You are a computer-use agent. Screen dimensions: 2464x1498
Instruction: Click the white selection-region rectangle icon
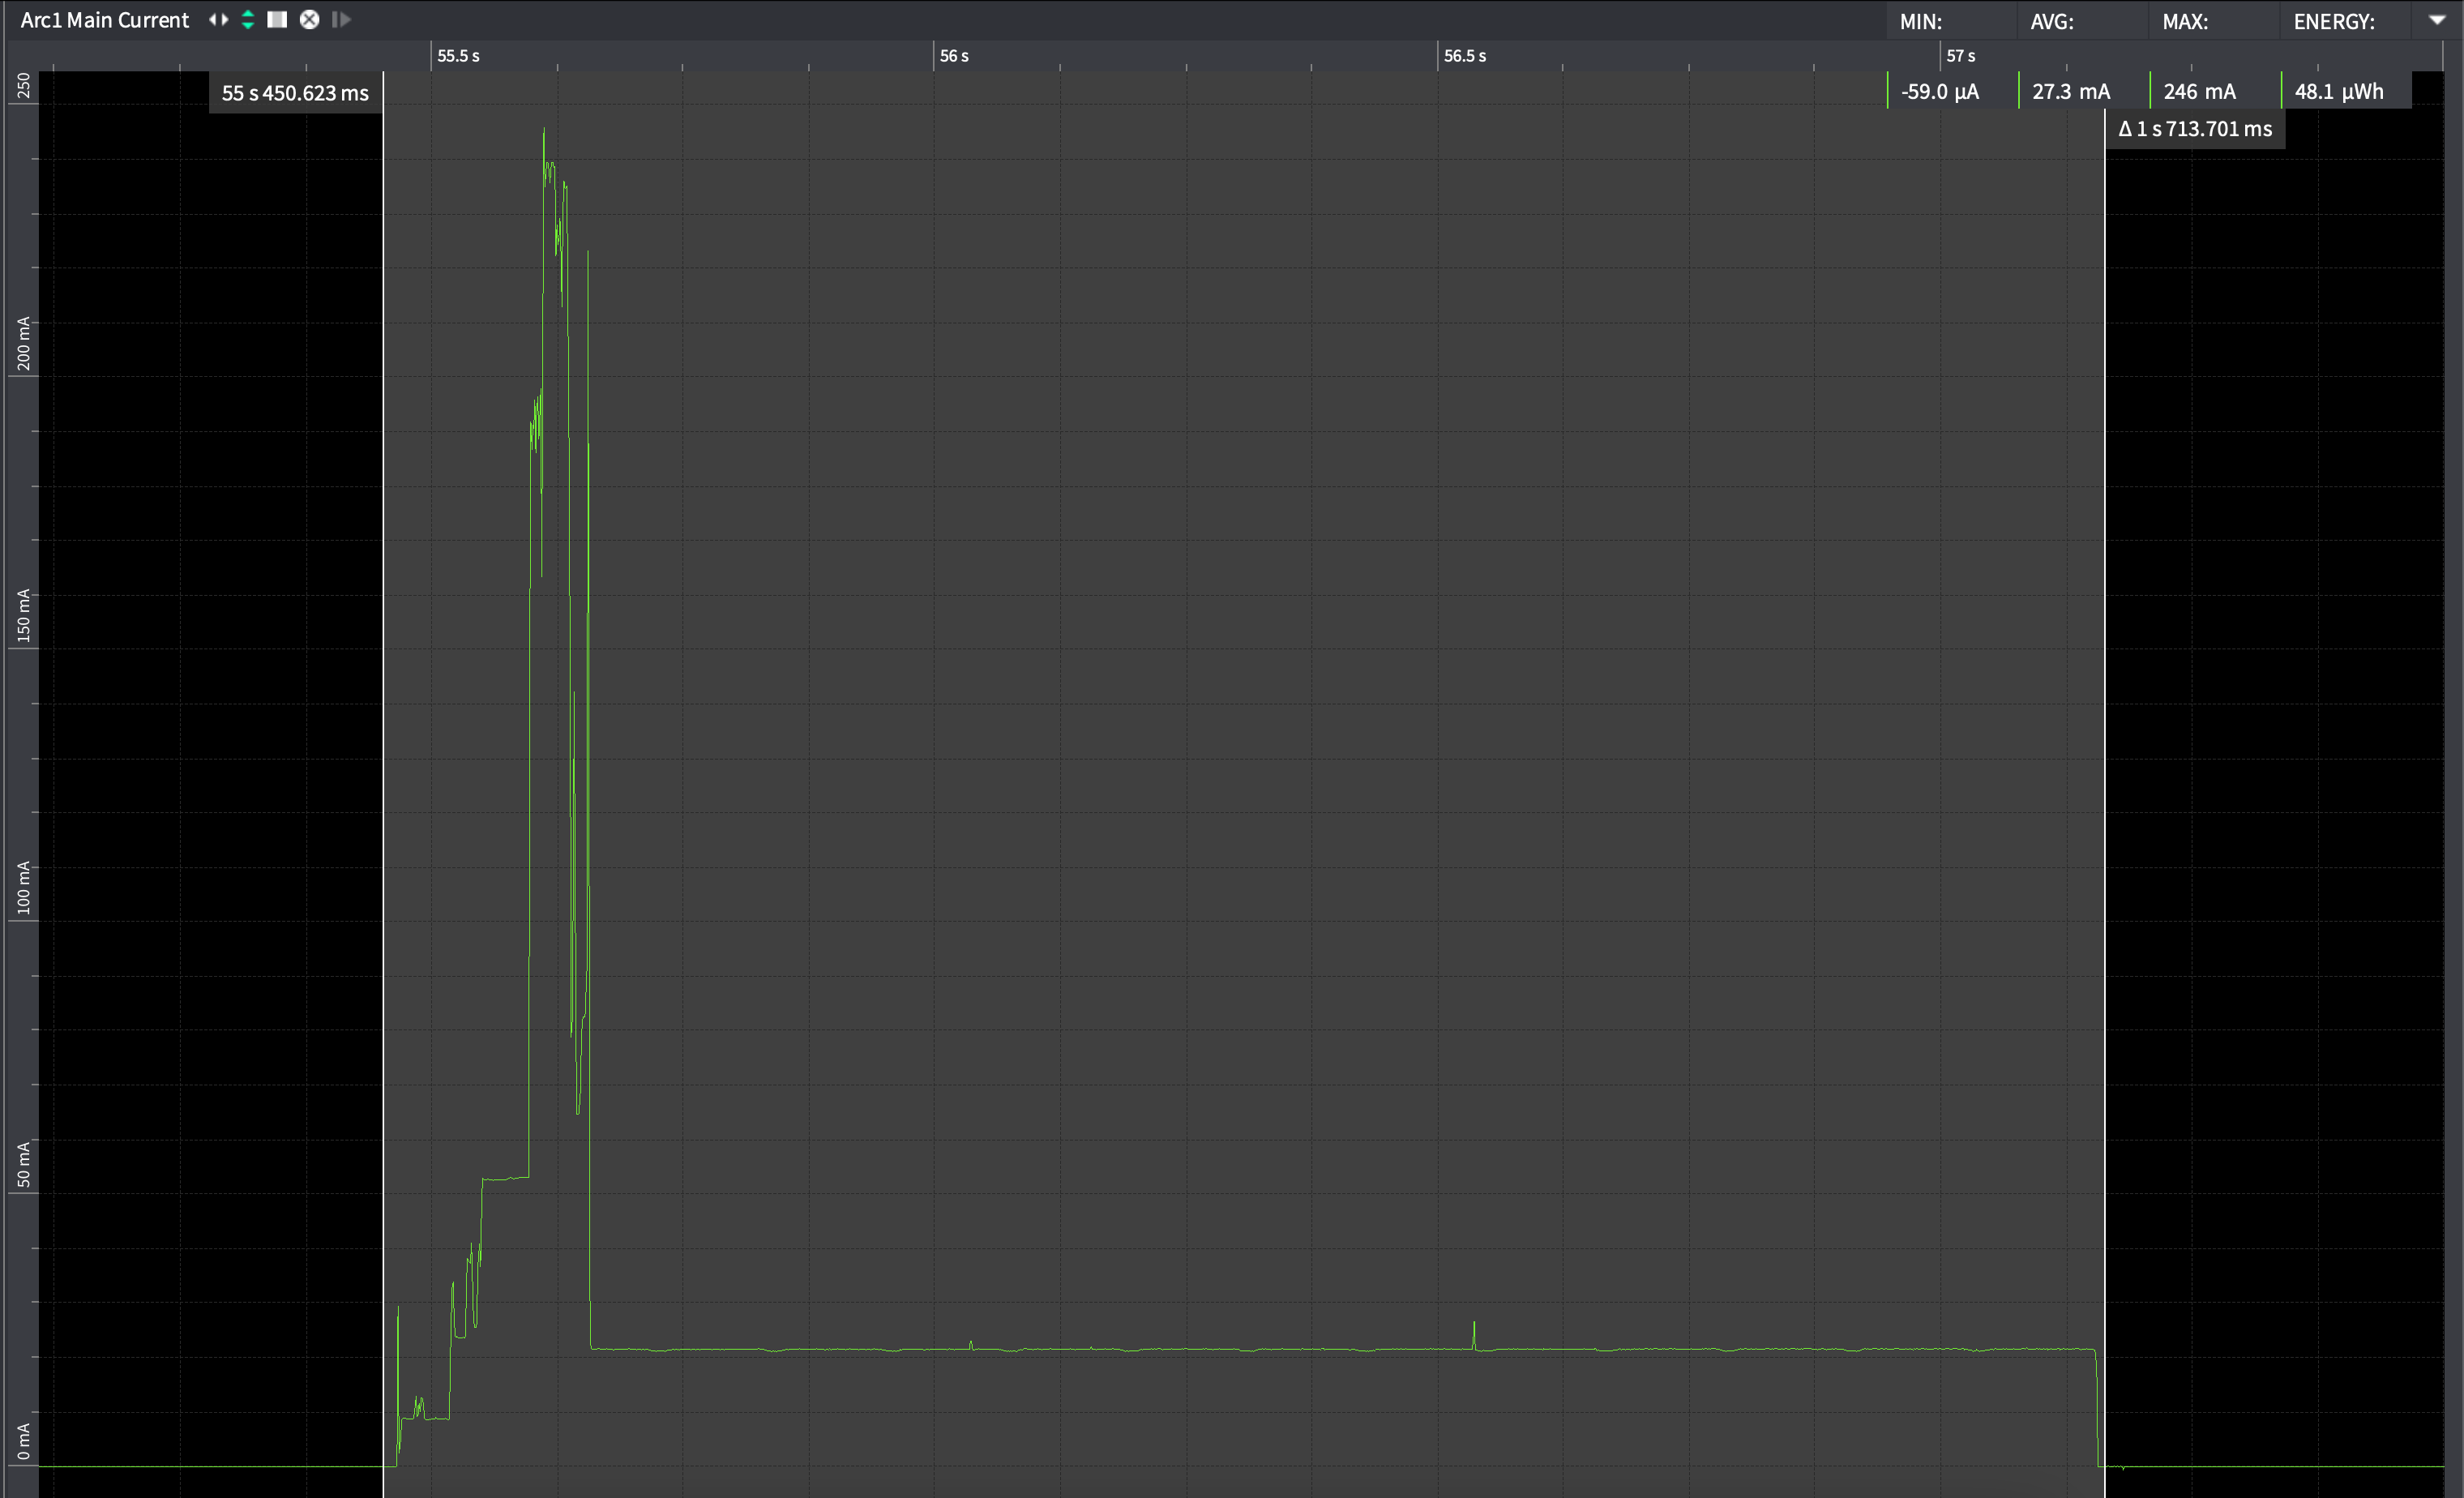click(x=277, y=20)
